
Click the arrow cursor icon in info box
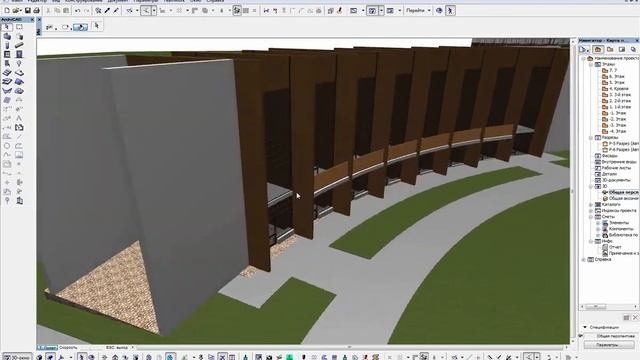point(97,26)
